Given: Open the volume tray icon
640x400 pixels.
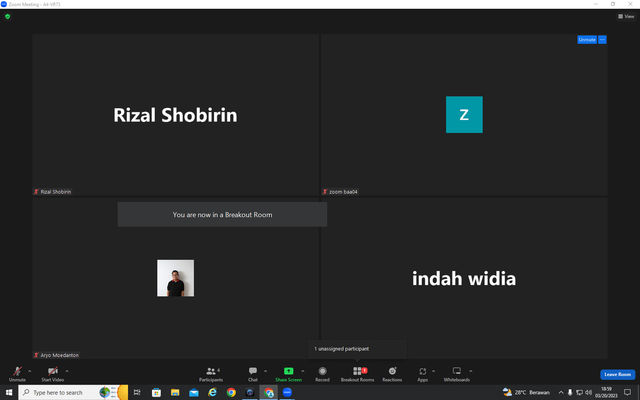Looking at the screenshot, I should tap(588, 392).
